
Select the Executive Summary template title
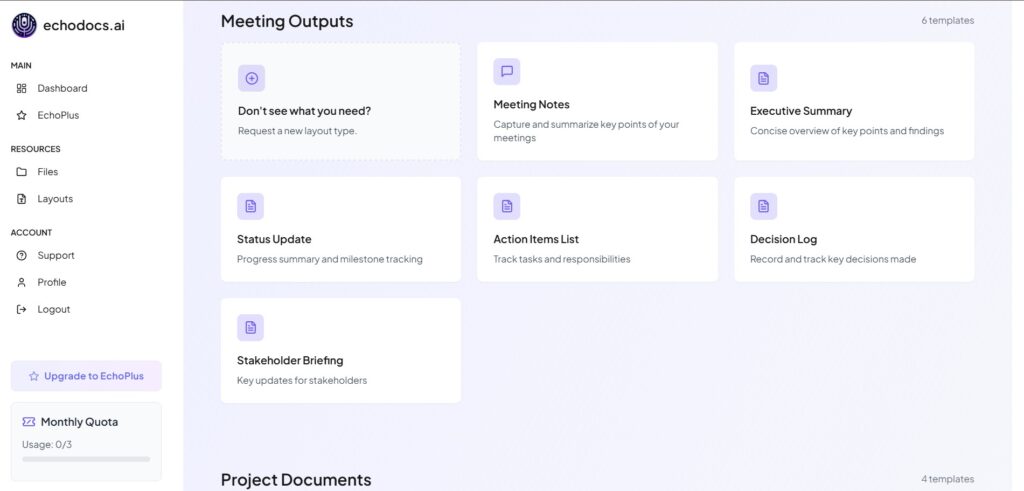coord(801,111)
